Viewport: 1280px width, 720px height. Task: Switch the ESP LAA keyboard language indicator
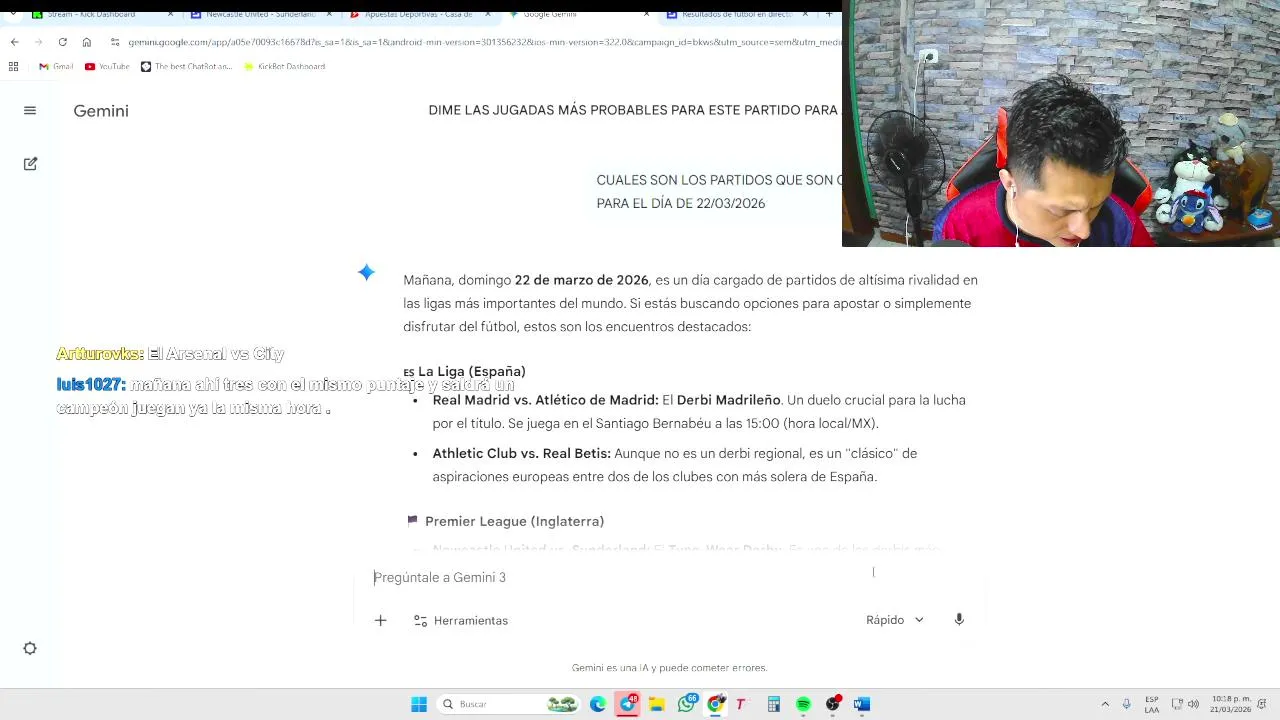[1152, 704]
